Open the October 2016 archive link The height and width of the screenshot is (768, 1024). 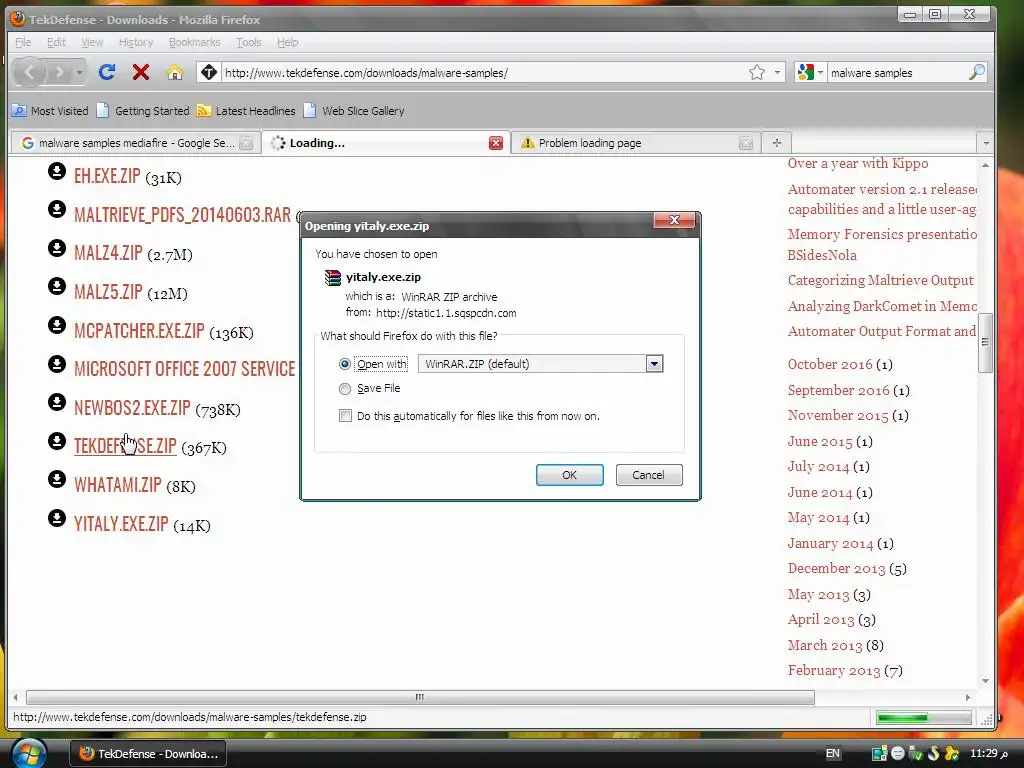coord(830,364)
